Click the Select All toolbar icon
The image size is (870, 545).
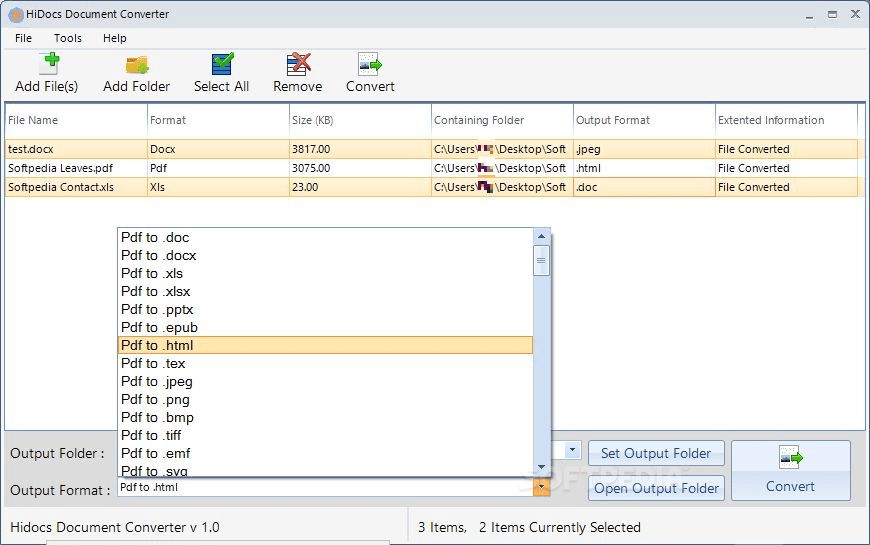222,64
